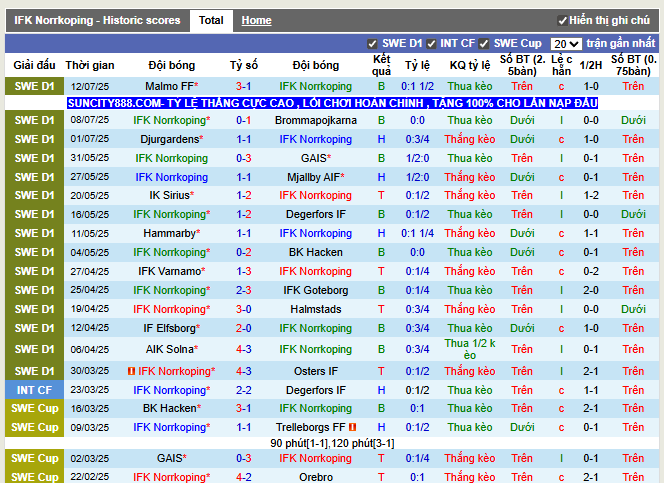The width and height of the screenshot is (664, 483).
Task: Click date 22/02/25 cell
Action: (x=90, y=477)
